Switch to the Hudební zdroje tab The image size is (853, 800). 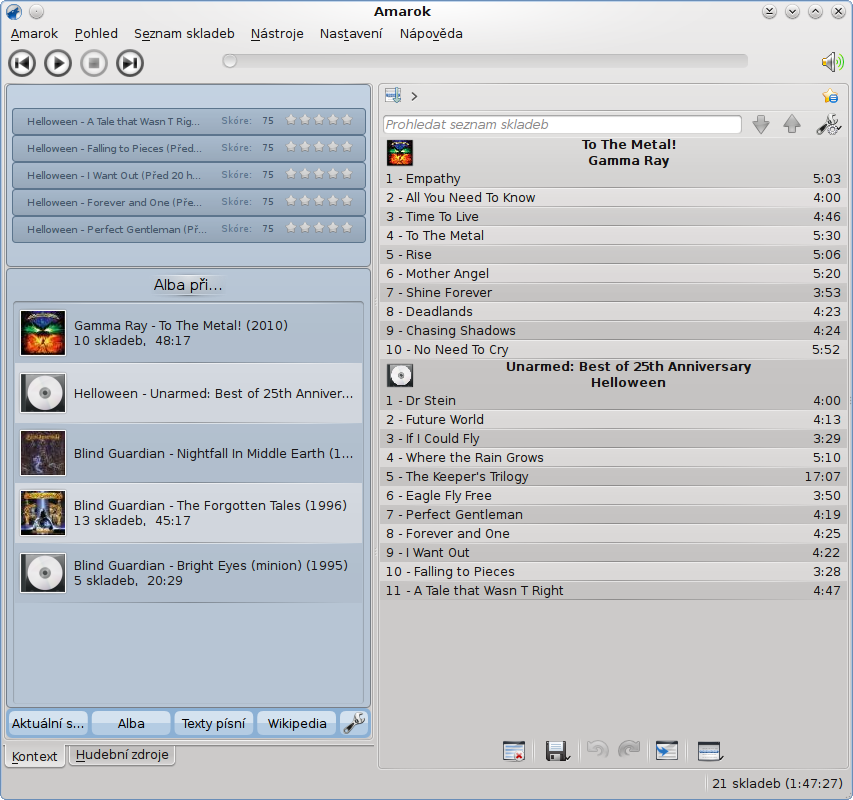coord(122,755)
